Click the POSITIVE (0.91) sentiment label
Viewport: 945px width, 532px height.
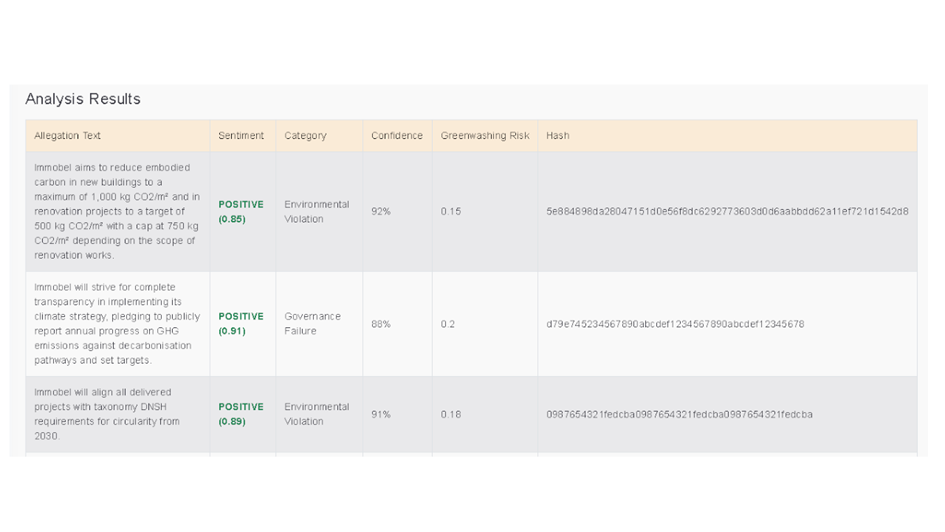tap(241, 324)
